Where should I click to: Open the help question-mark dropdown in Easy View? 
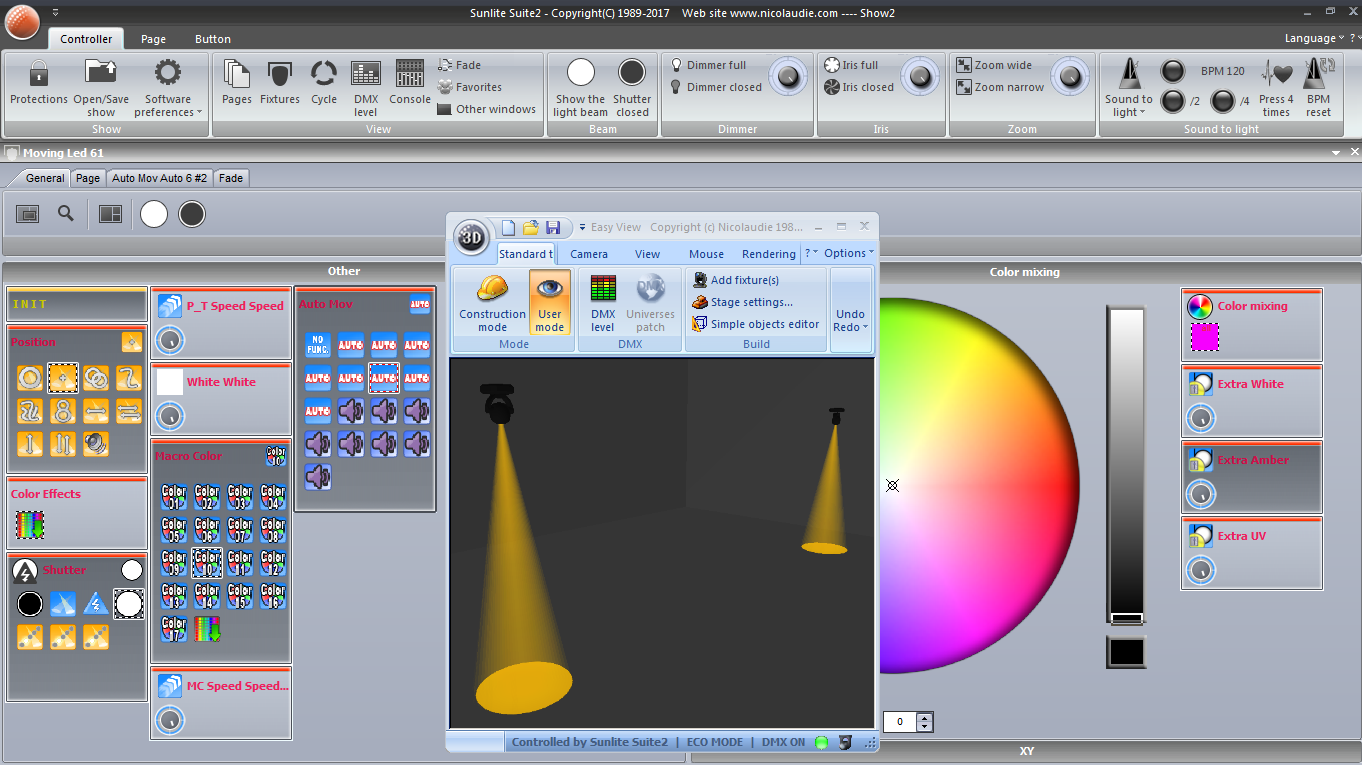(x=811, y=253)
